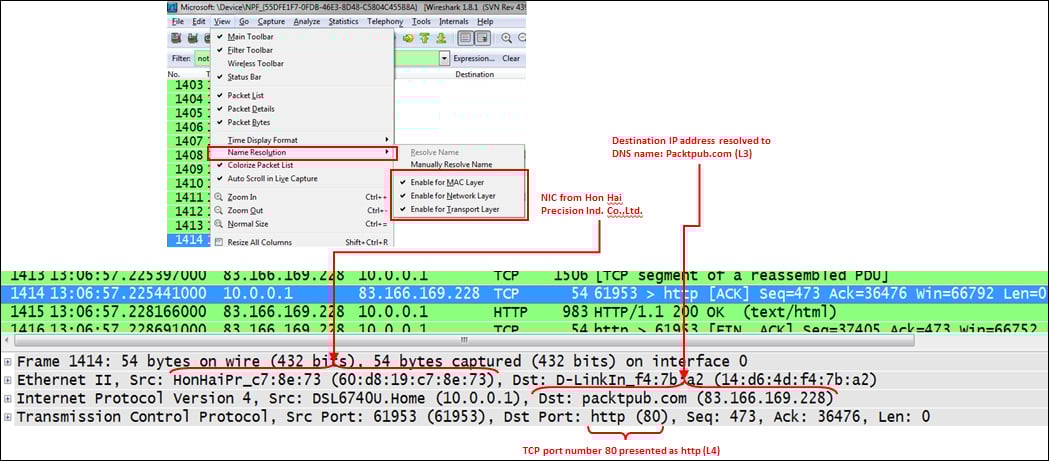The image size is (1049, 461).
Task: Open the Tools menu
Action: tap(421, 21)
